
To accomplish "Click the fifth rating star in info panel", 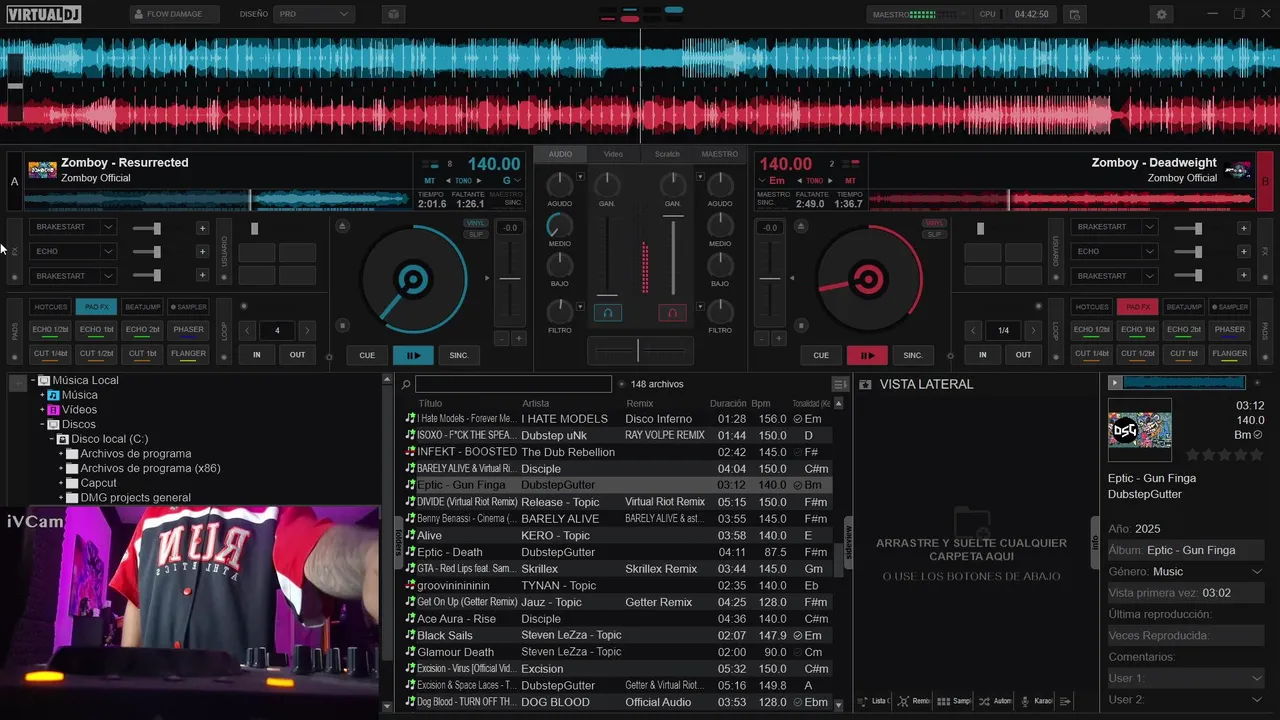I will pos(1256,455).
